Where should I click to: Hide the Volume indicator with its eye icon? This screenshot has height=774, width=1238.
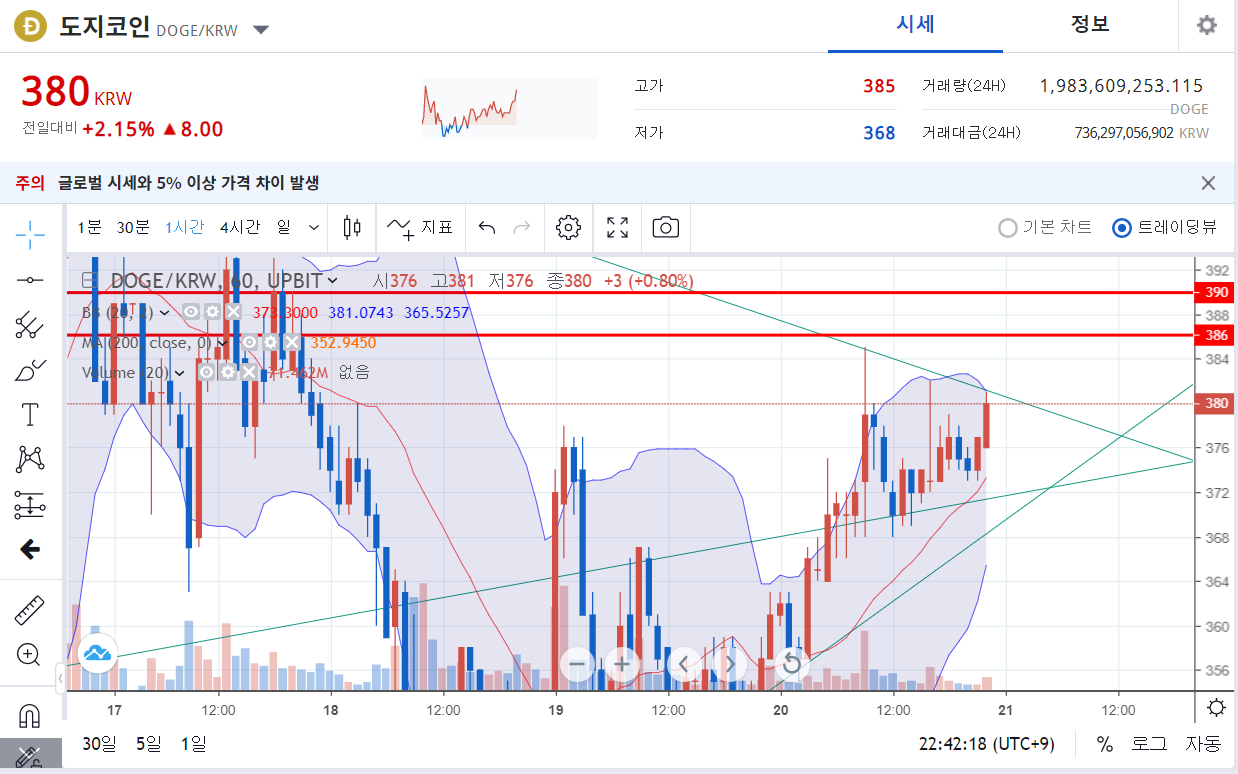pyautogui.click(x=206, y=372)
